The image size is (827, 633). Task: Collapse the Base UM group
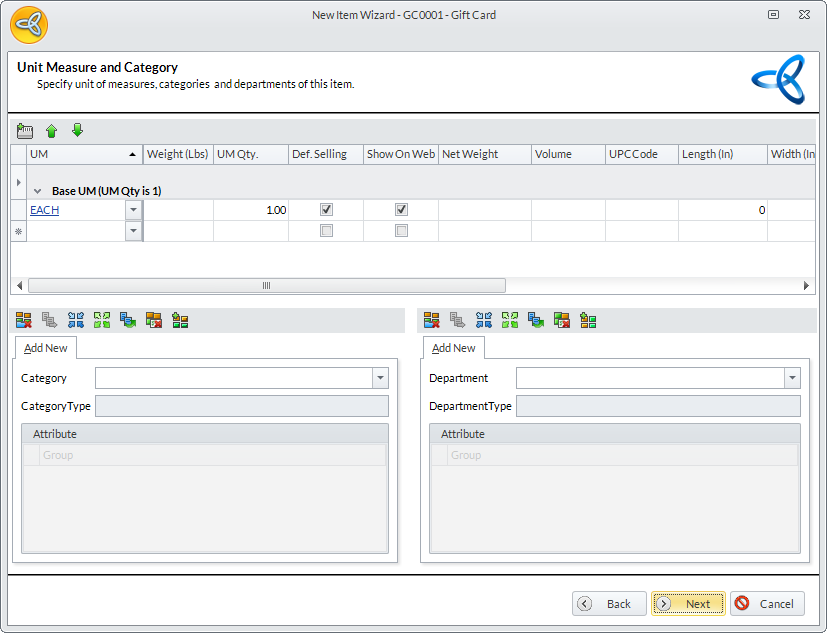coord(38,190)
